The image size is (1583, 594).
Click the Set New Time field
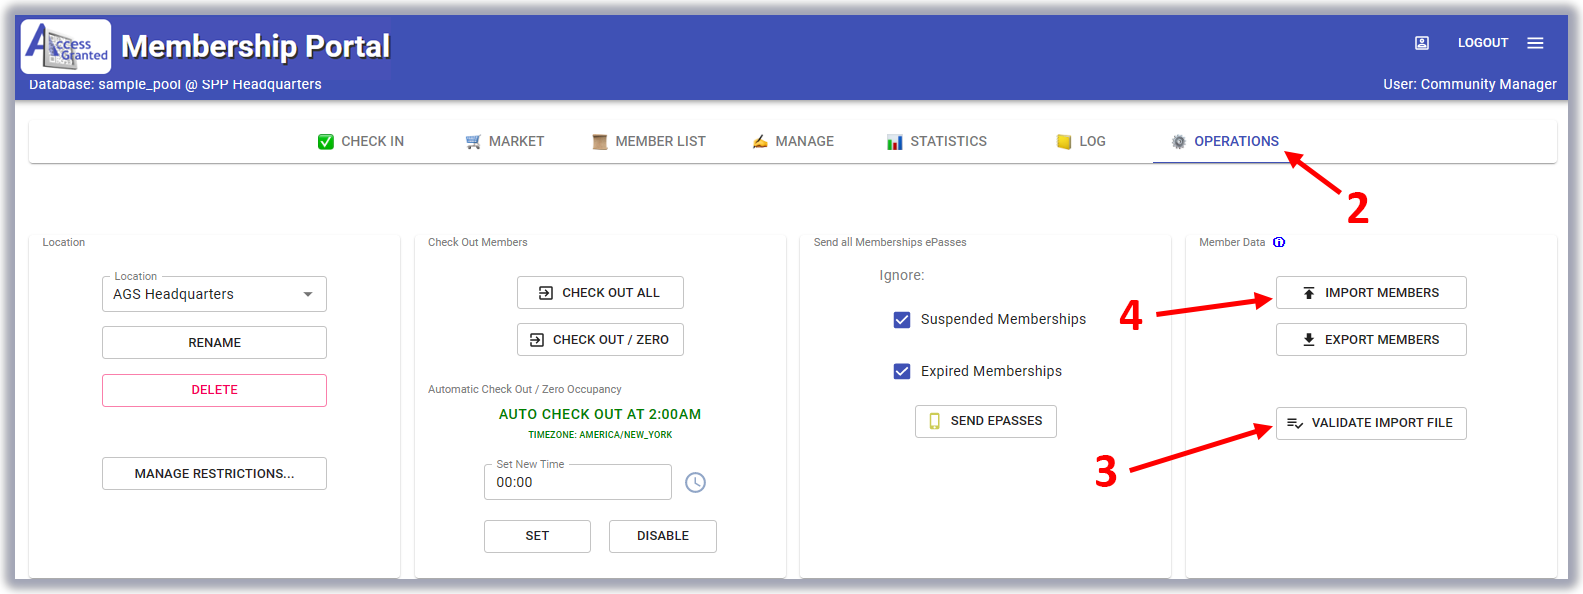point(577,482)
